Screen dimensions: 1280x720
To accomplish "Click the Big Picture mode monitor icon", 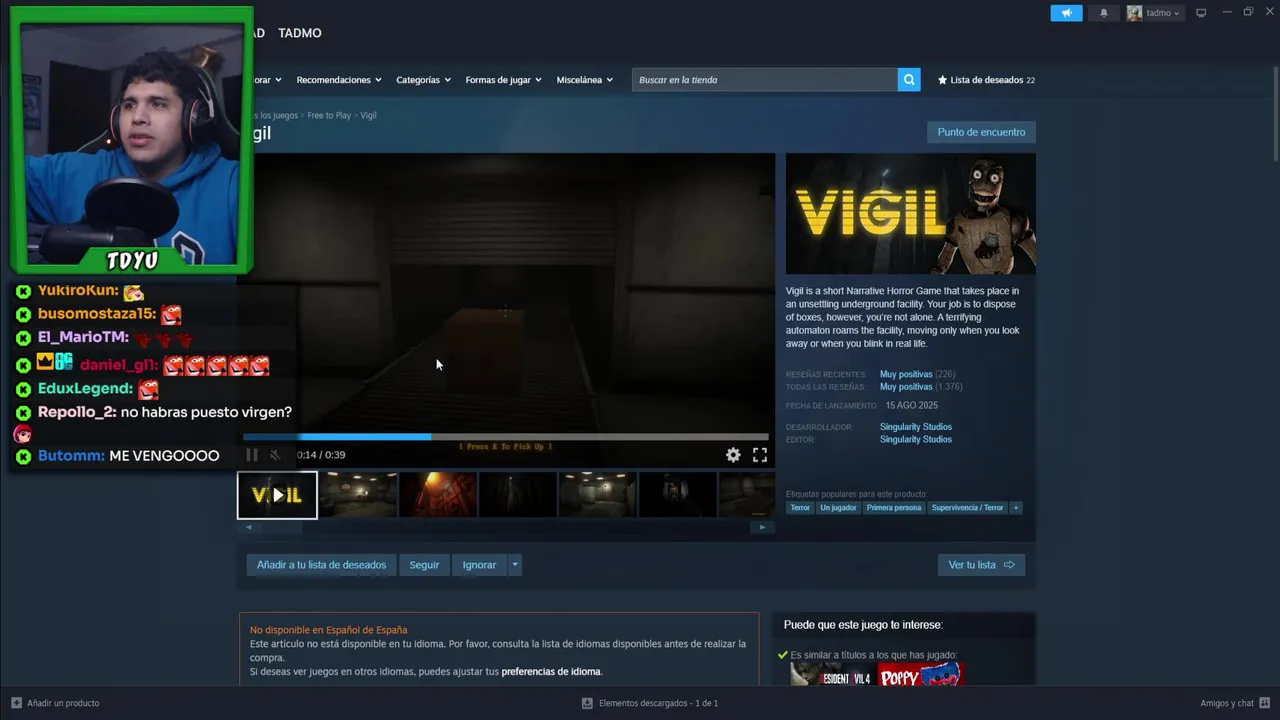I will pos(1201,13).
